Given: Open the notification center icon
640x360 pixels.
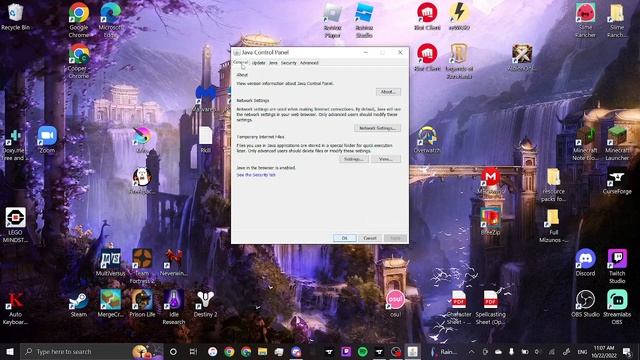Looking at the screenshot, I should pos(627,351).
